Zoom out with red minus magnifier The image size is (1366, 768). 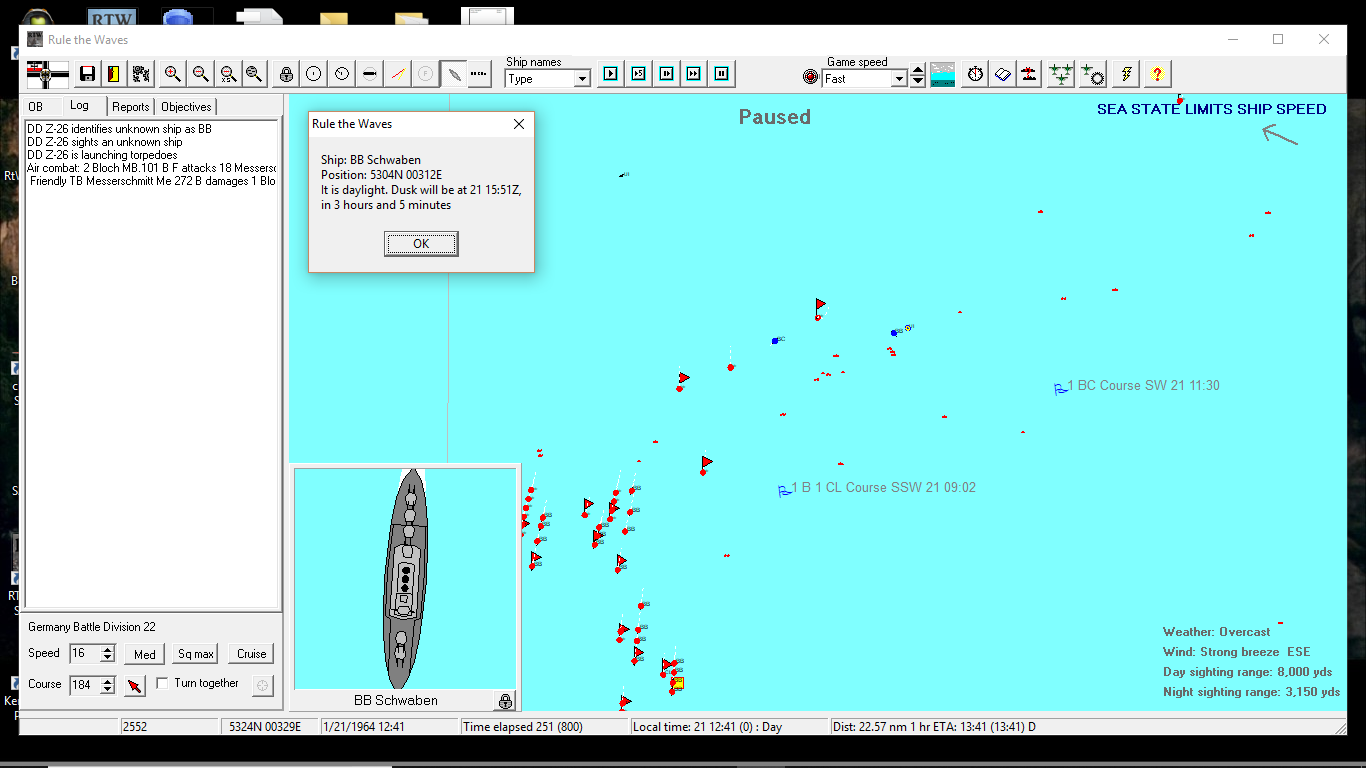pyautogui.click(x=200, y=74)
